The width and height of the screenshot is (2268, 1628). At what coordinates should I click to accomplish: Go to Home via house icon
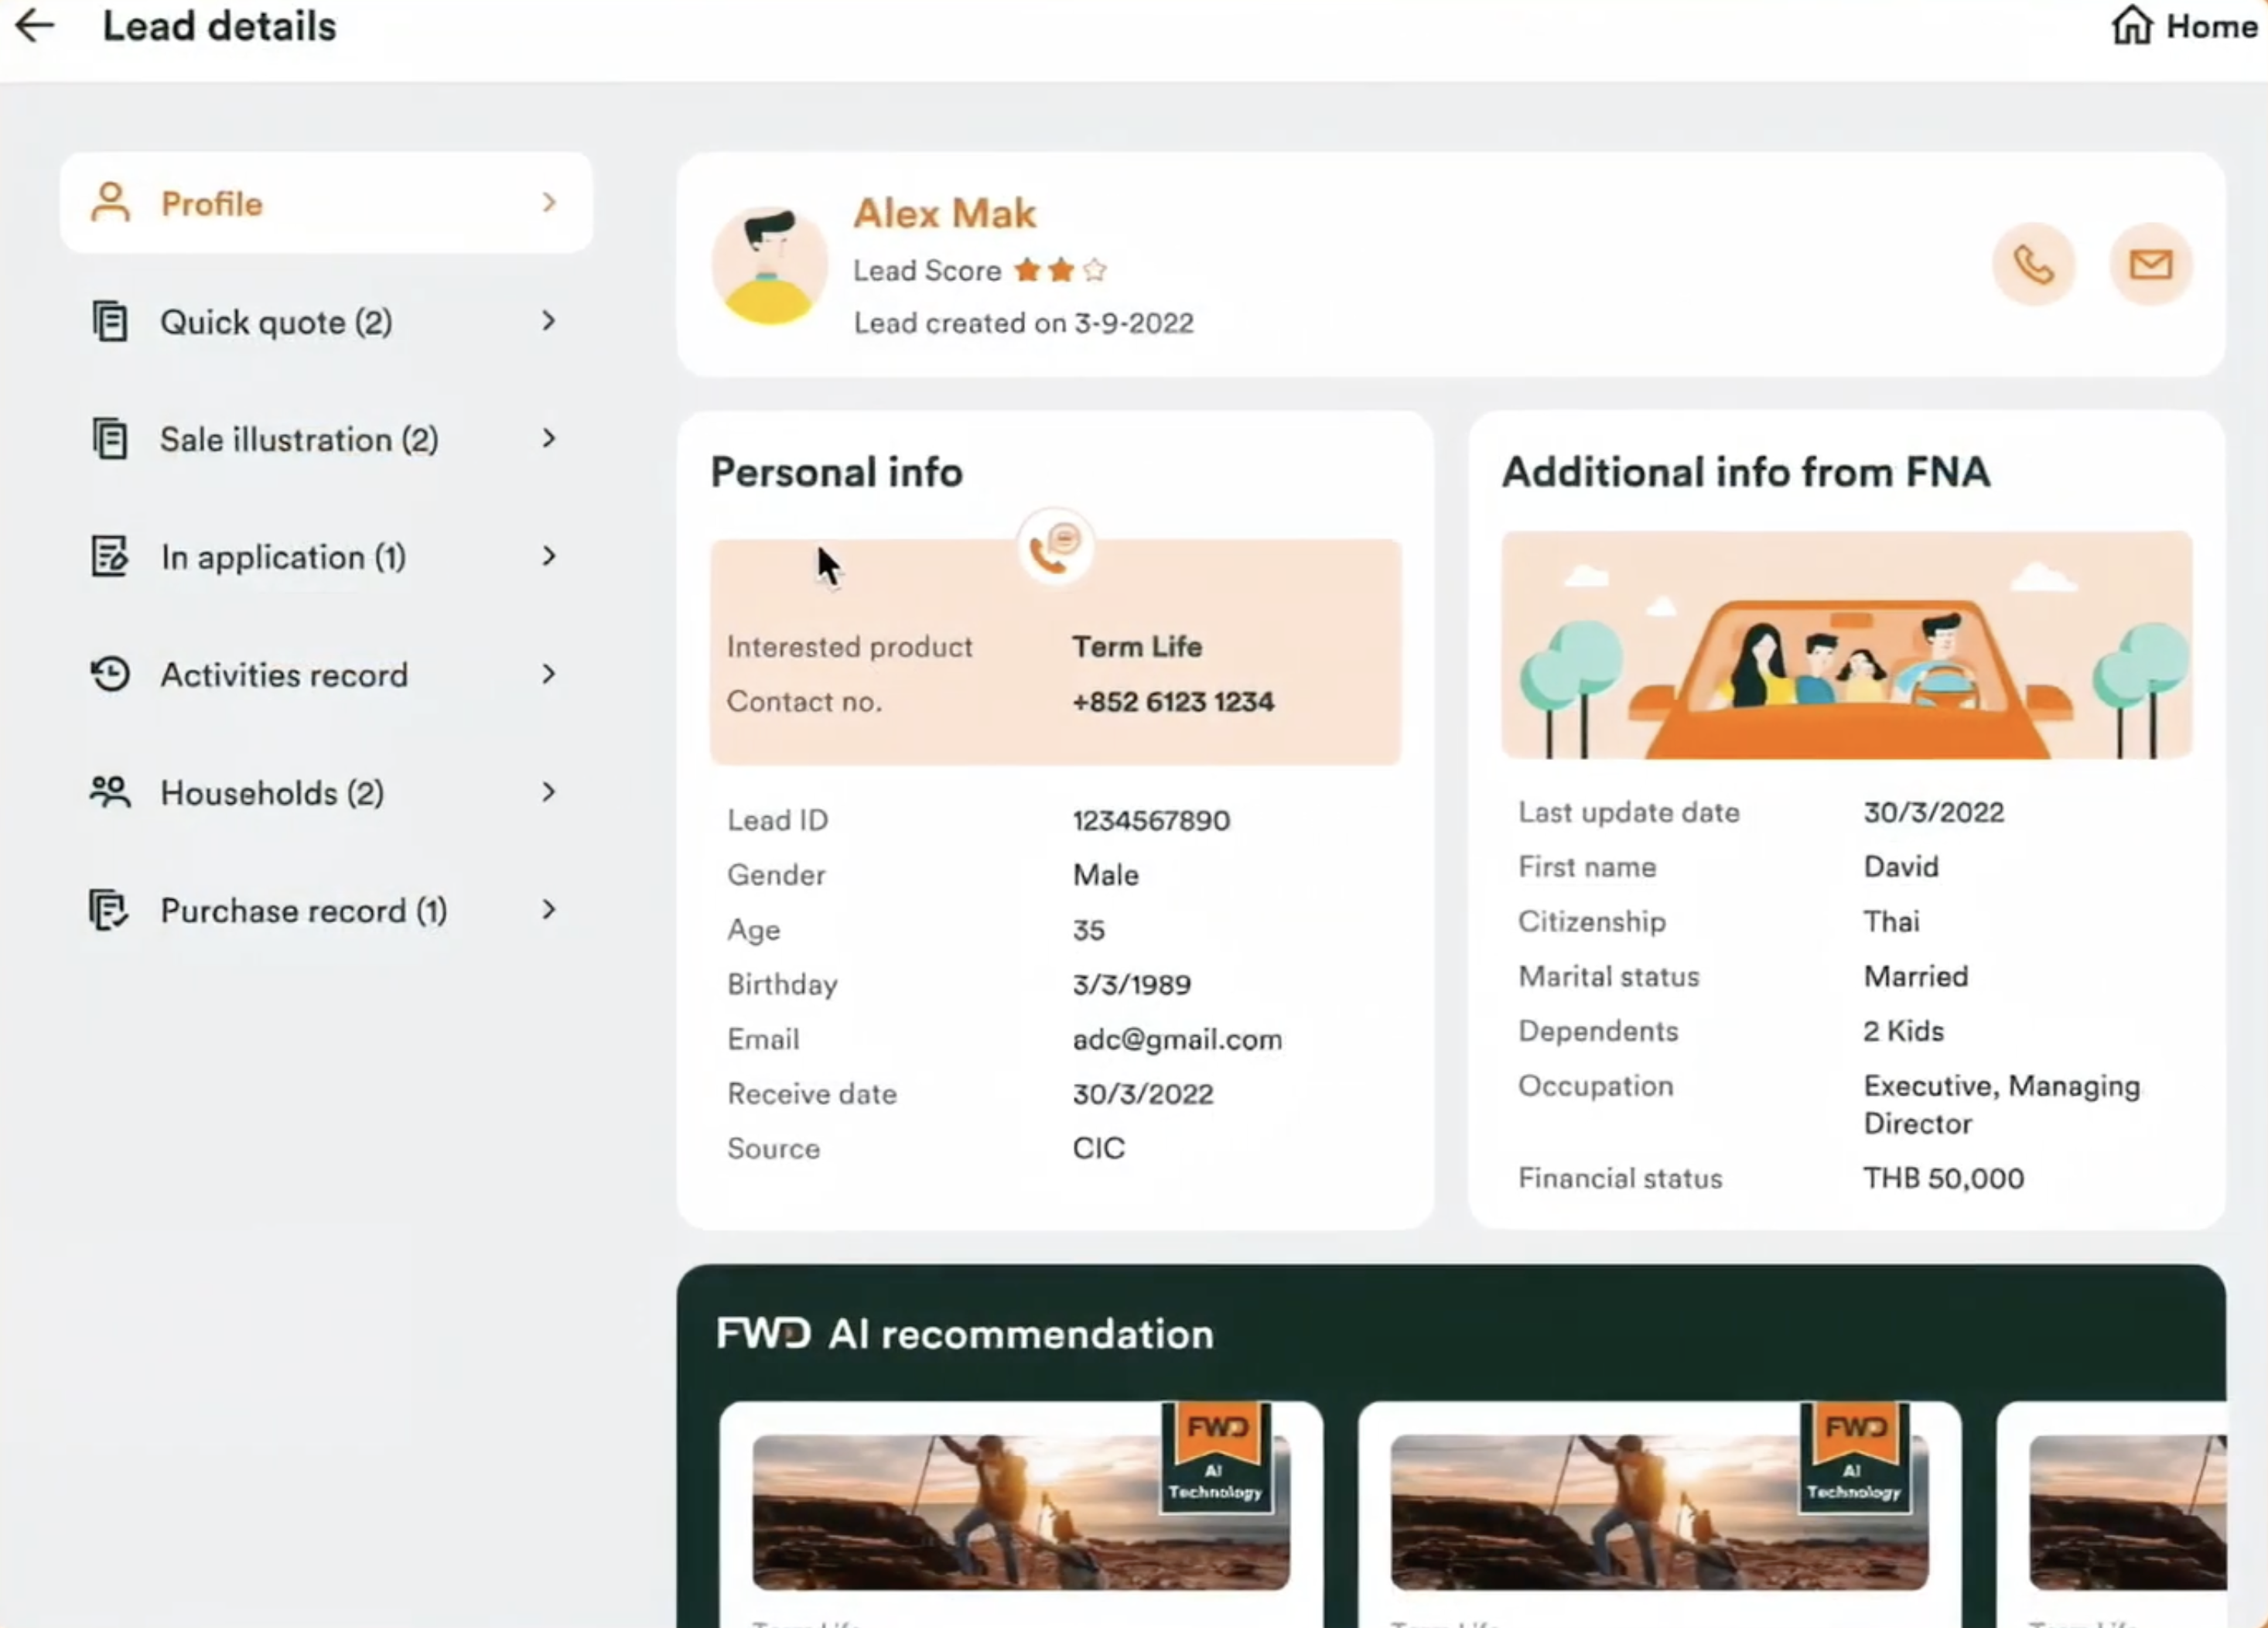pos(2131,25)
